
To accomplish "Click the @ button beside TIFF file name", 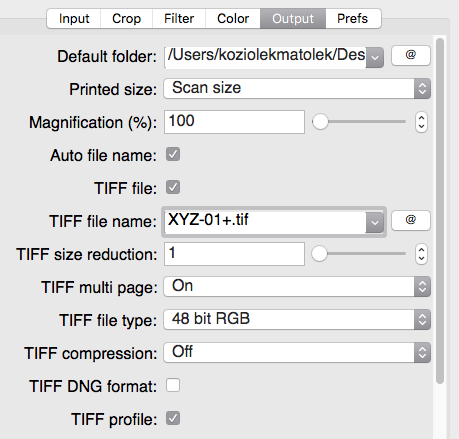I will 411,220.
